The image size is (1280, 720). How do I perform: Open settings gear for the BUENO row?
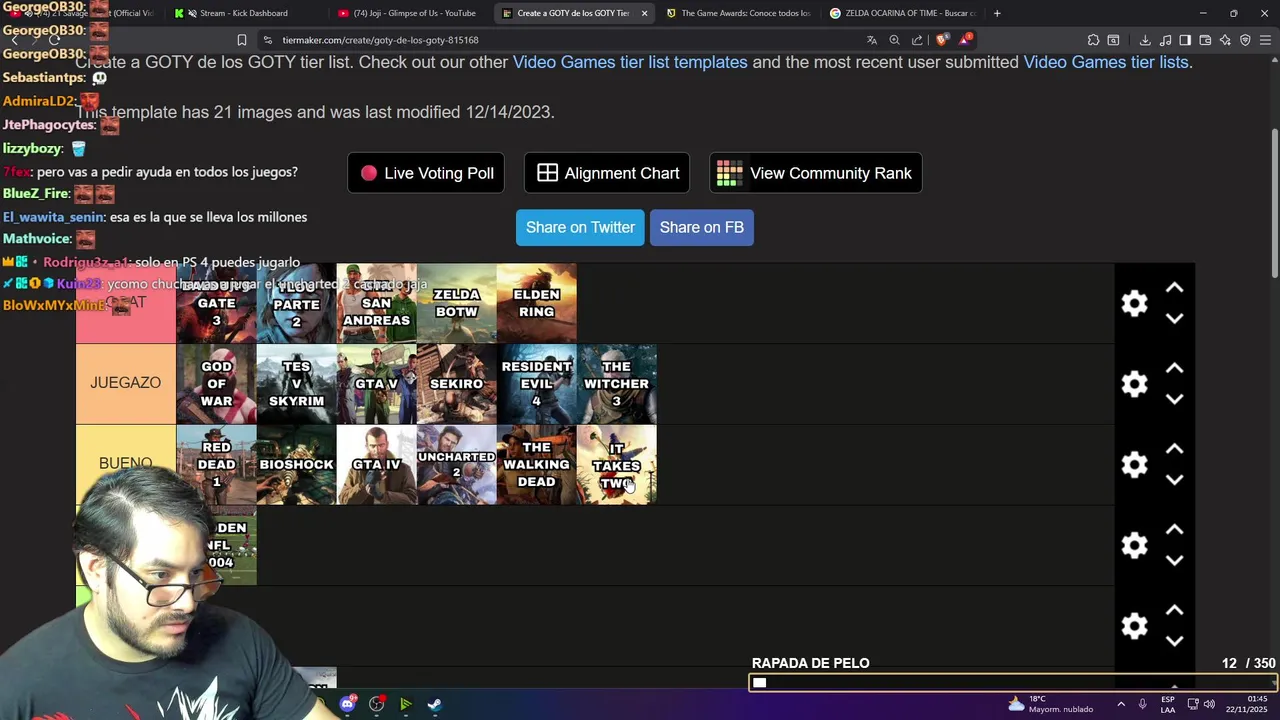(x=1134, y=465)
